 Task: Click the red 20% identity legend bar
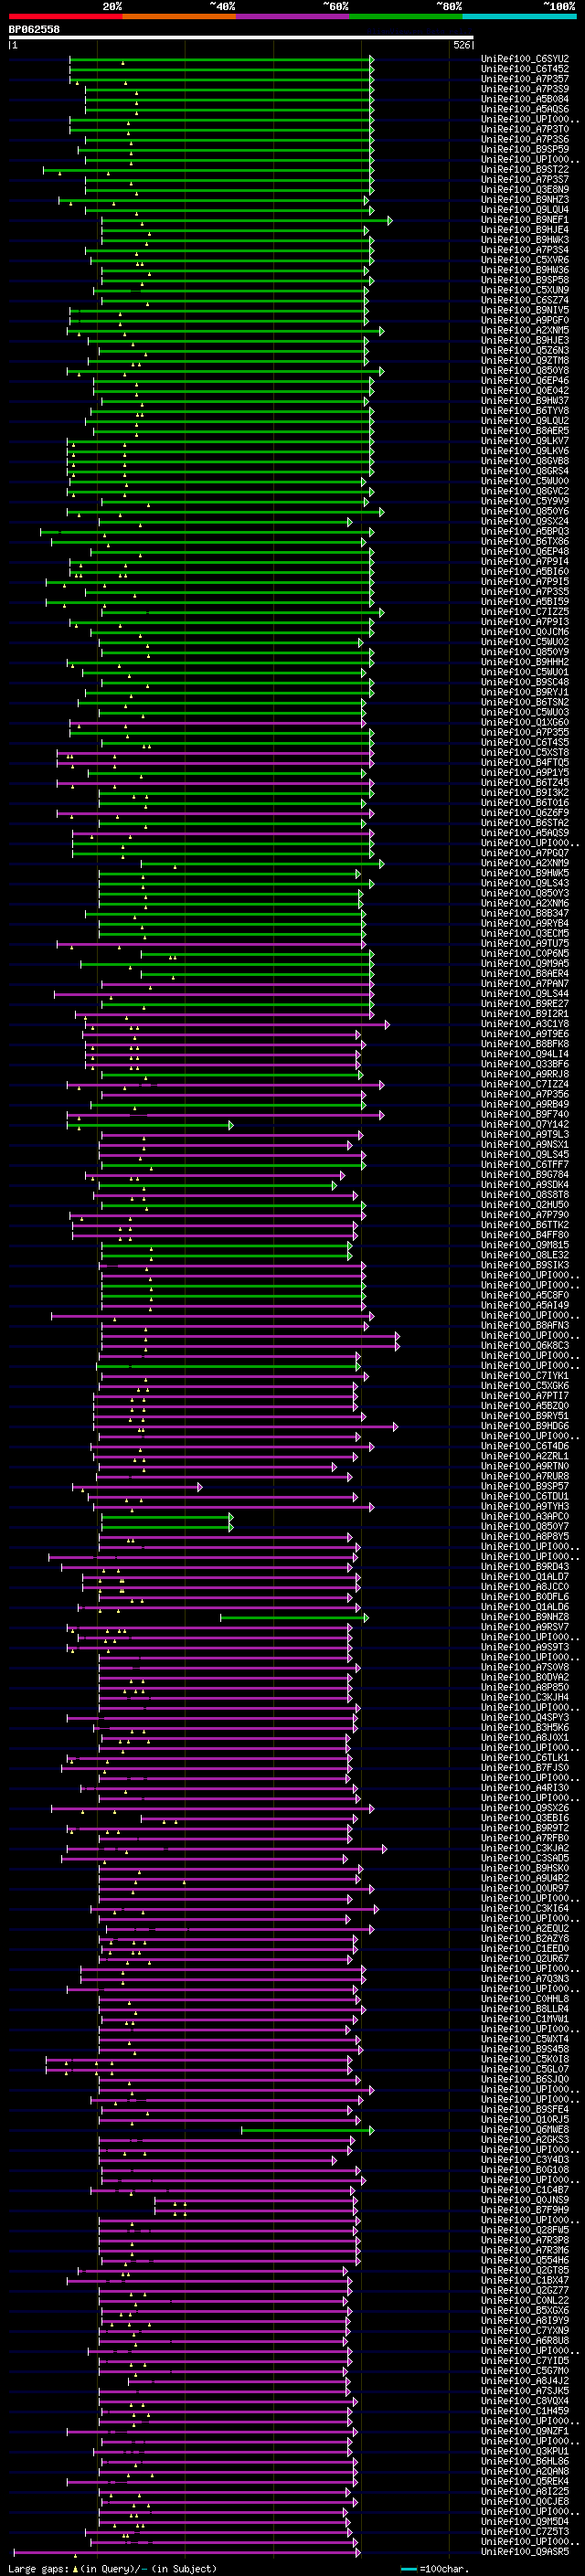(65, 16)
